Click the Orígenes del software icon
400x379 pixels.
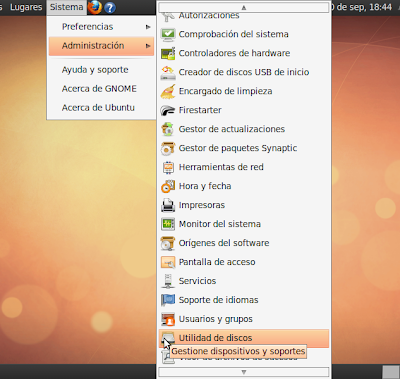[x=168, y=243]
